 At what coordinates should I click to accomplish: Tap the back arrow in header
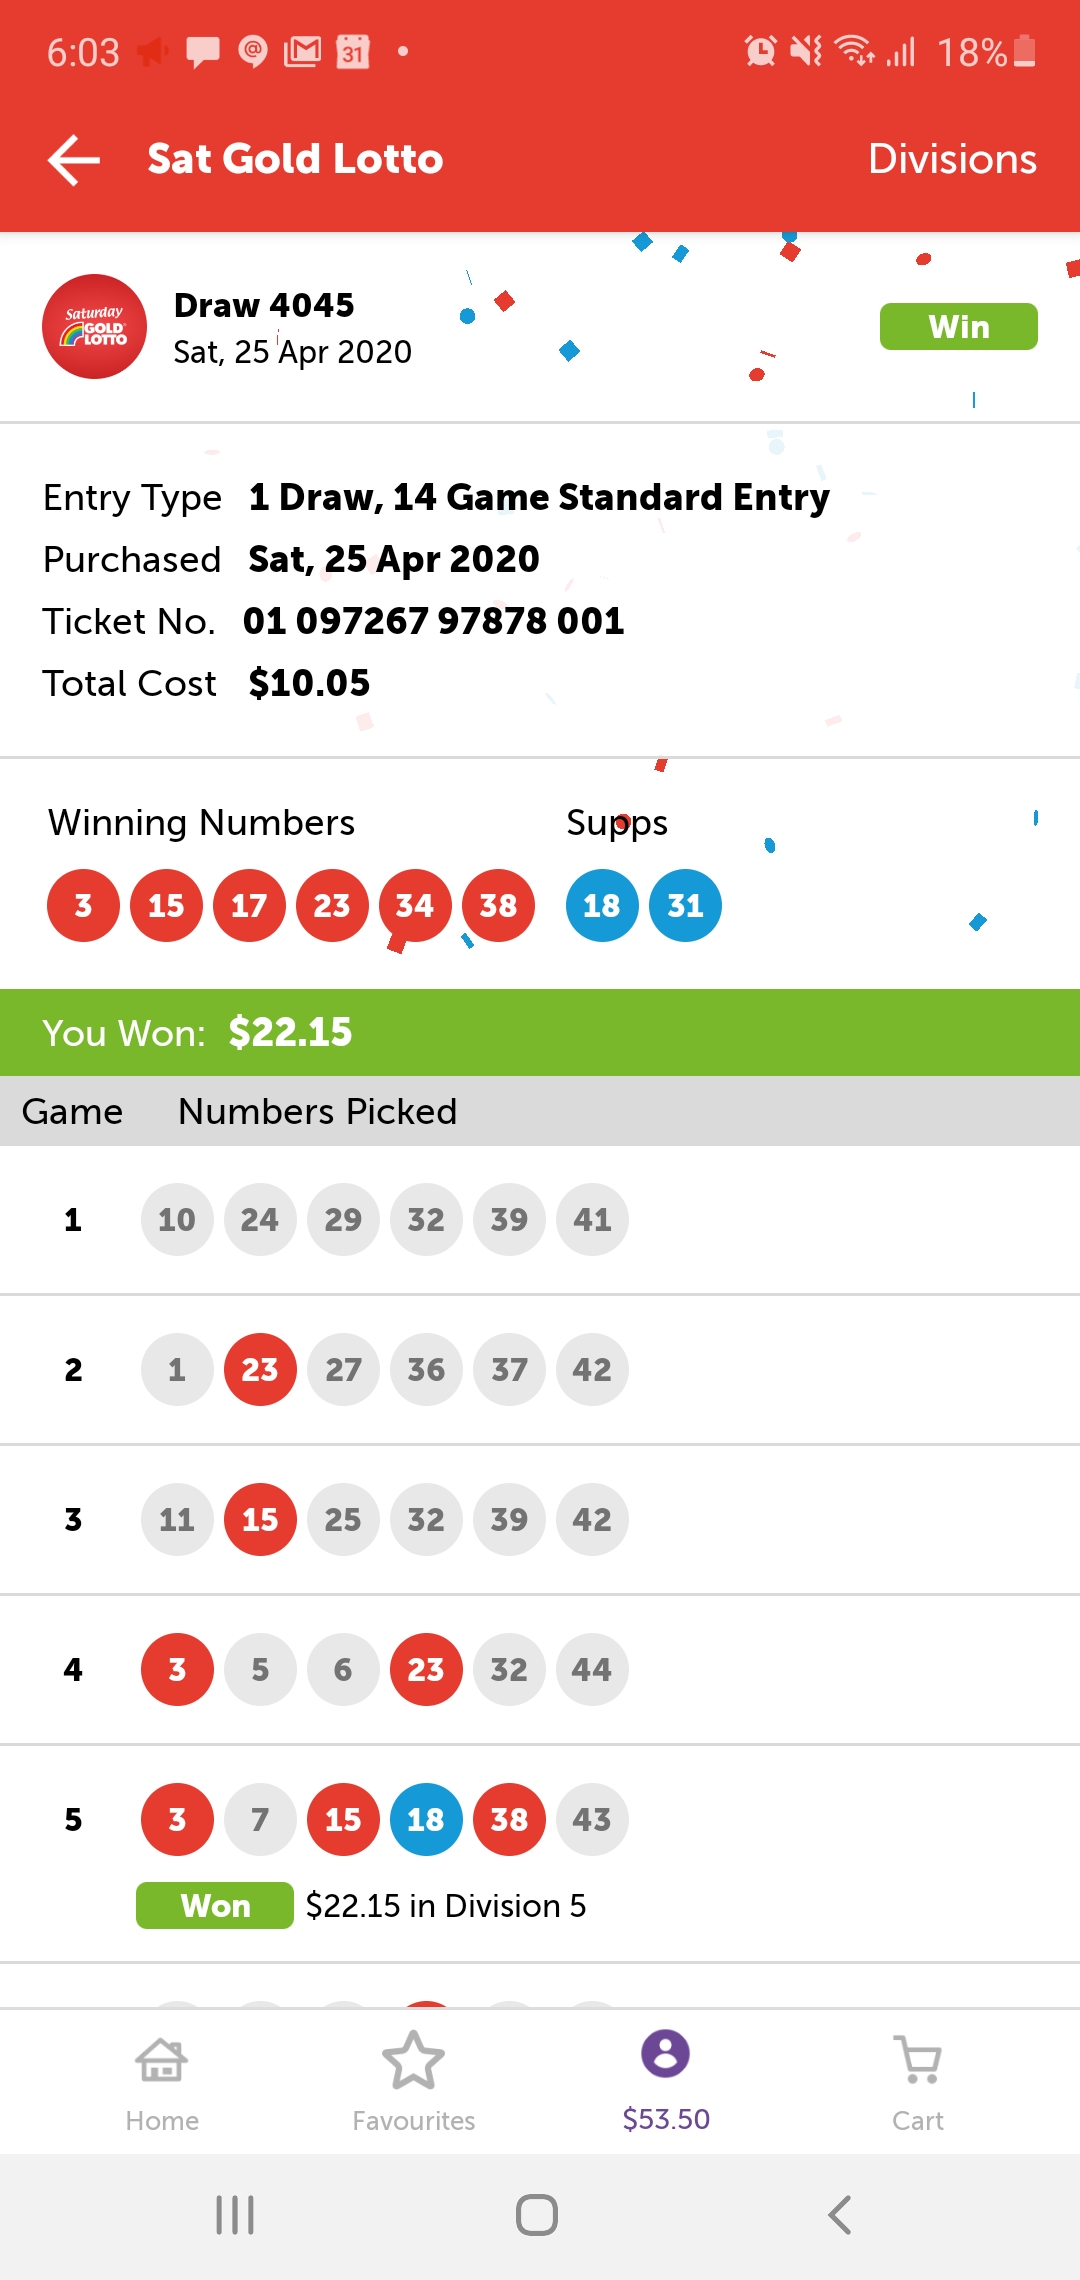coord(75,160)
